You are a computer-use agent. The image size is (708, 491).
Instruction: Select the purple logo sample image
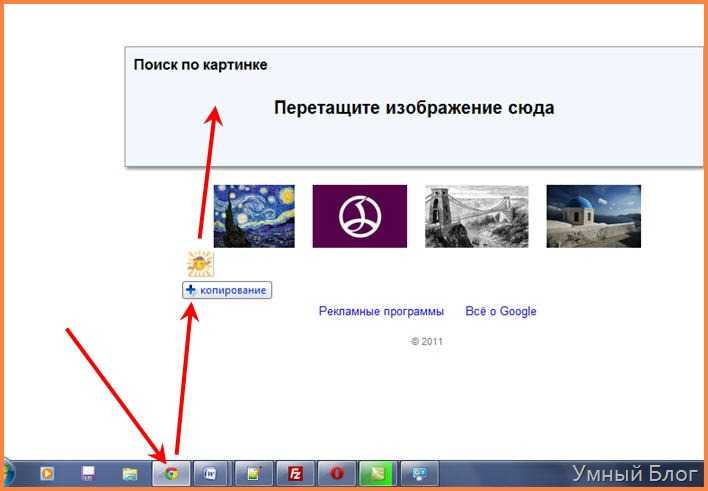tap(360, 216)
